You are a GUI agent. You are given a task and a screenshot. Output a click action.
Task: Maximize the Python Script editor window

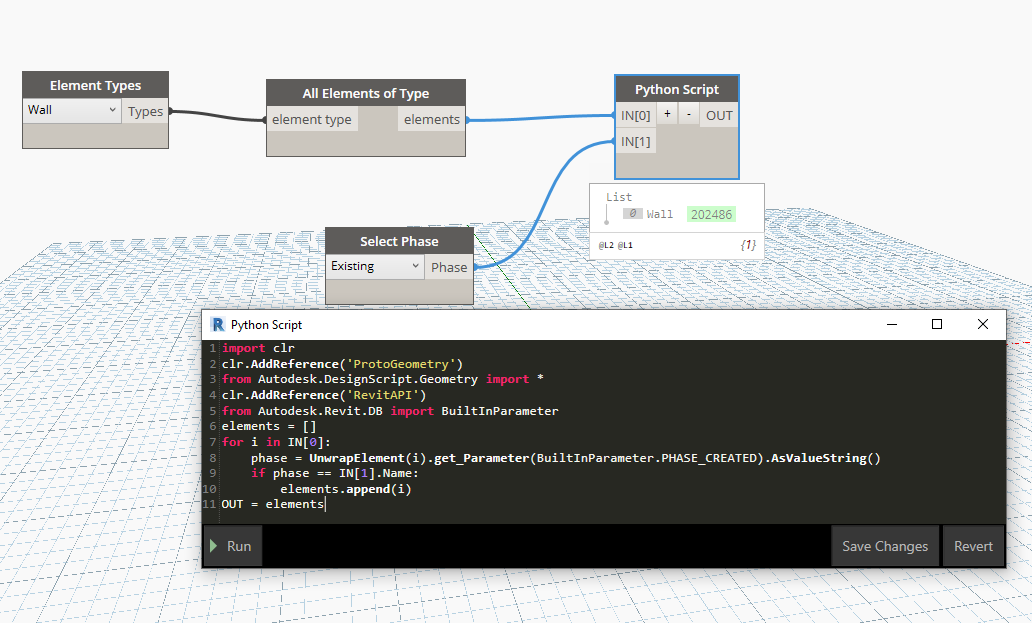[x=937, y=324]
